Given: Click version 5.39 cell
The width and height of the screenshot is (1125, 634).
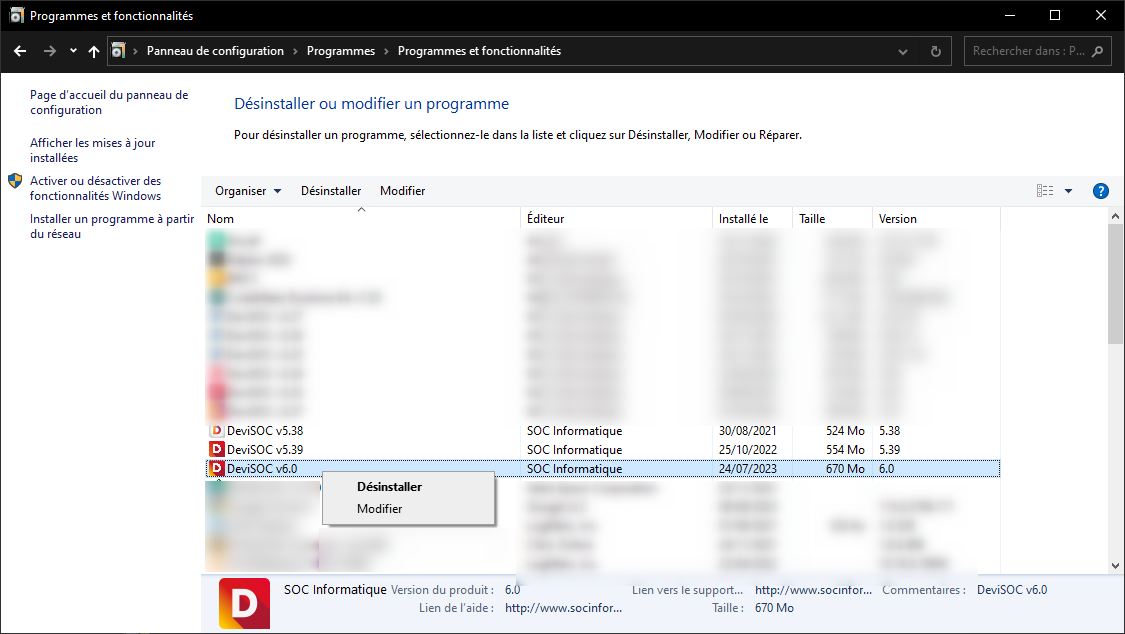Looking at the screenshot, I should tap(890, 450).
